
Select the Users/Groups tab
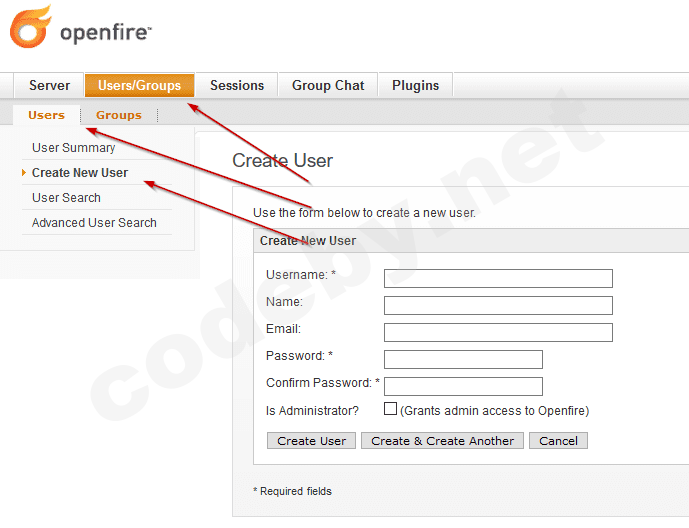pyautogui.click(x=139, y=86)
